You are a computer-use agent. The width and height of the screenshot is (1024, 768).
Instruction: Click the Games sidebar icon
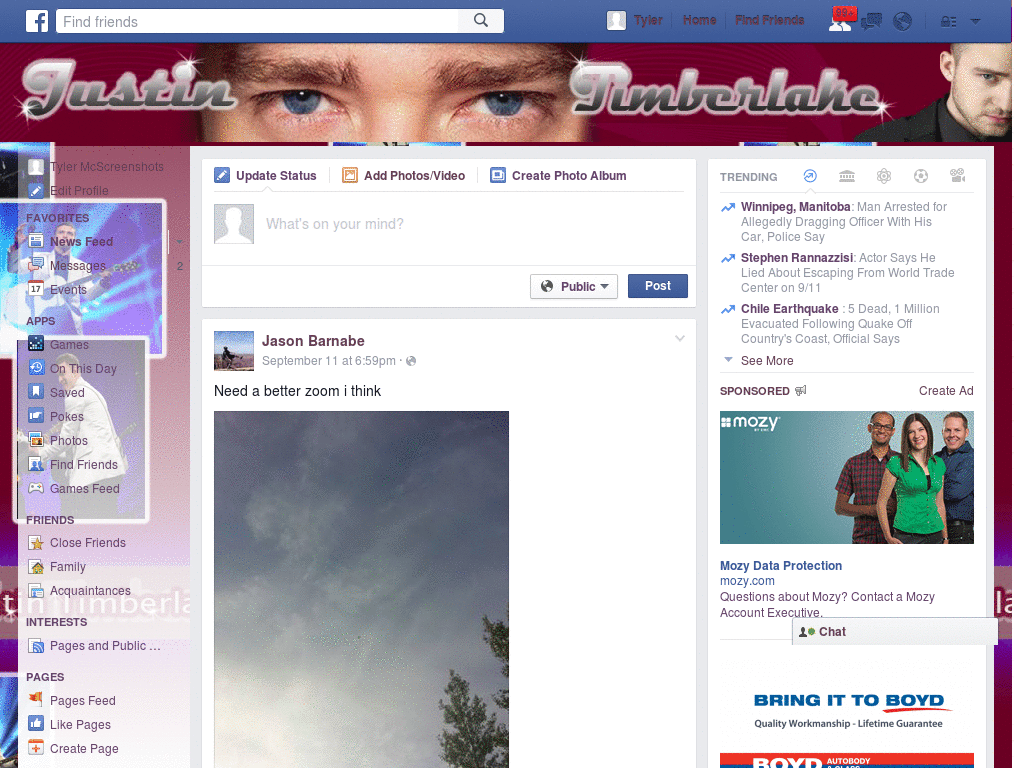click(x=36, y=344)
